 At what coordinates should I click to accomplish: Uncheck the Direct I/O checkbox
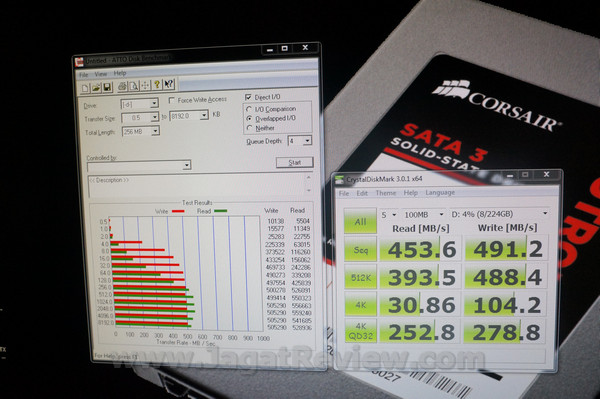pyautogui.click(x=248, y=97)
